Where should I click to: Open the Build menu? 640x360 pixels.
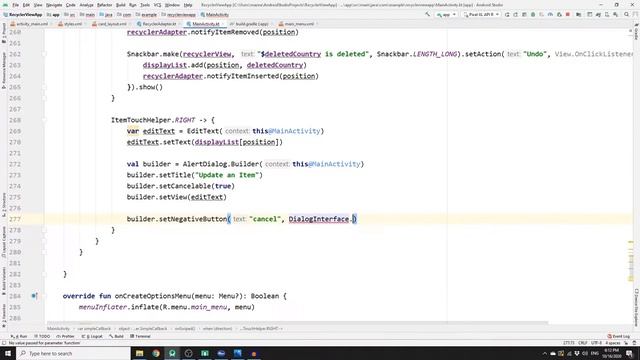120,5
